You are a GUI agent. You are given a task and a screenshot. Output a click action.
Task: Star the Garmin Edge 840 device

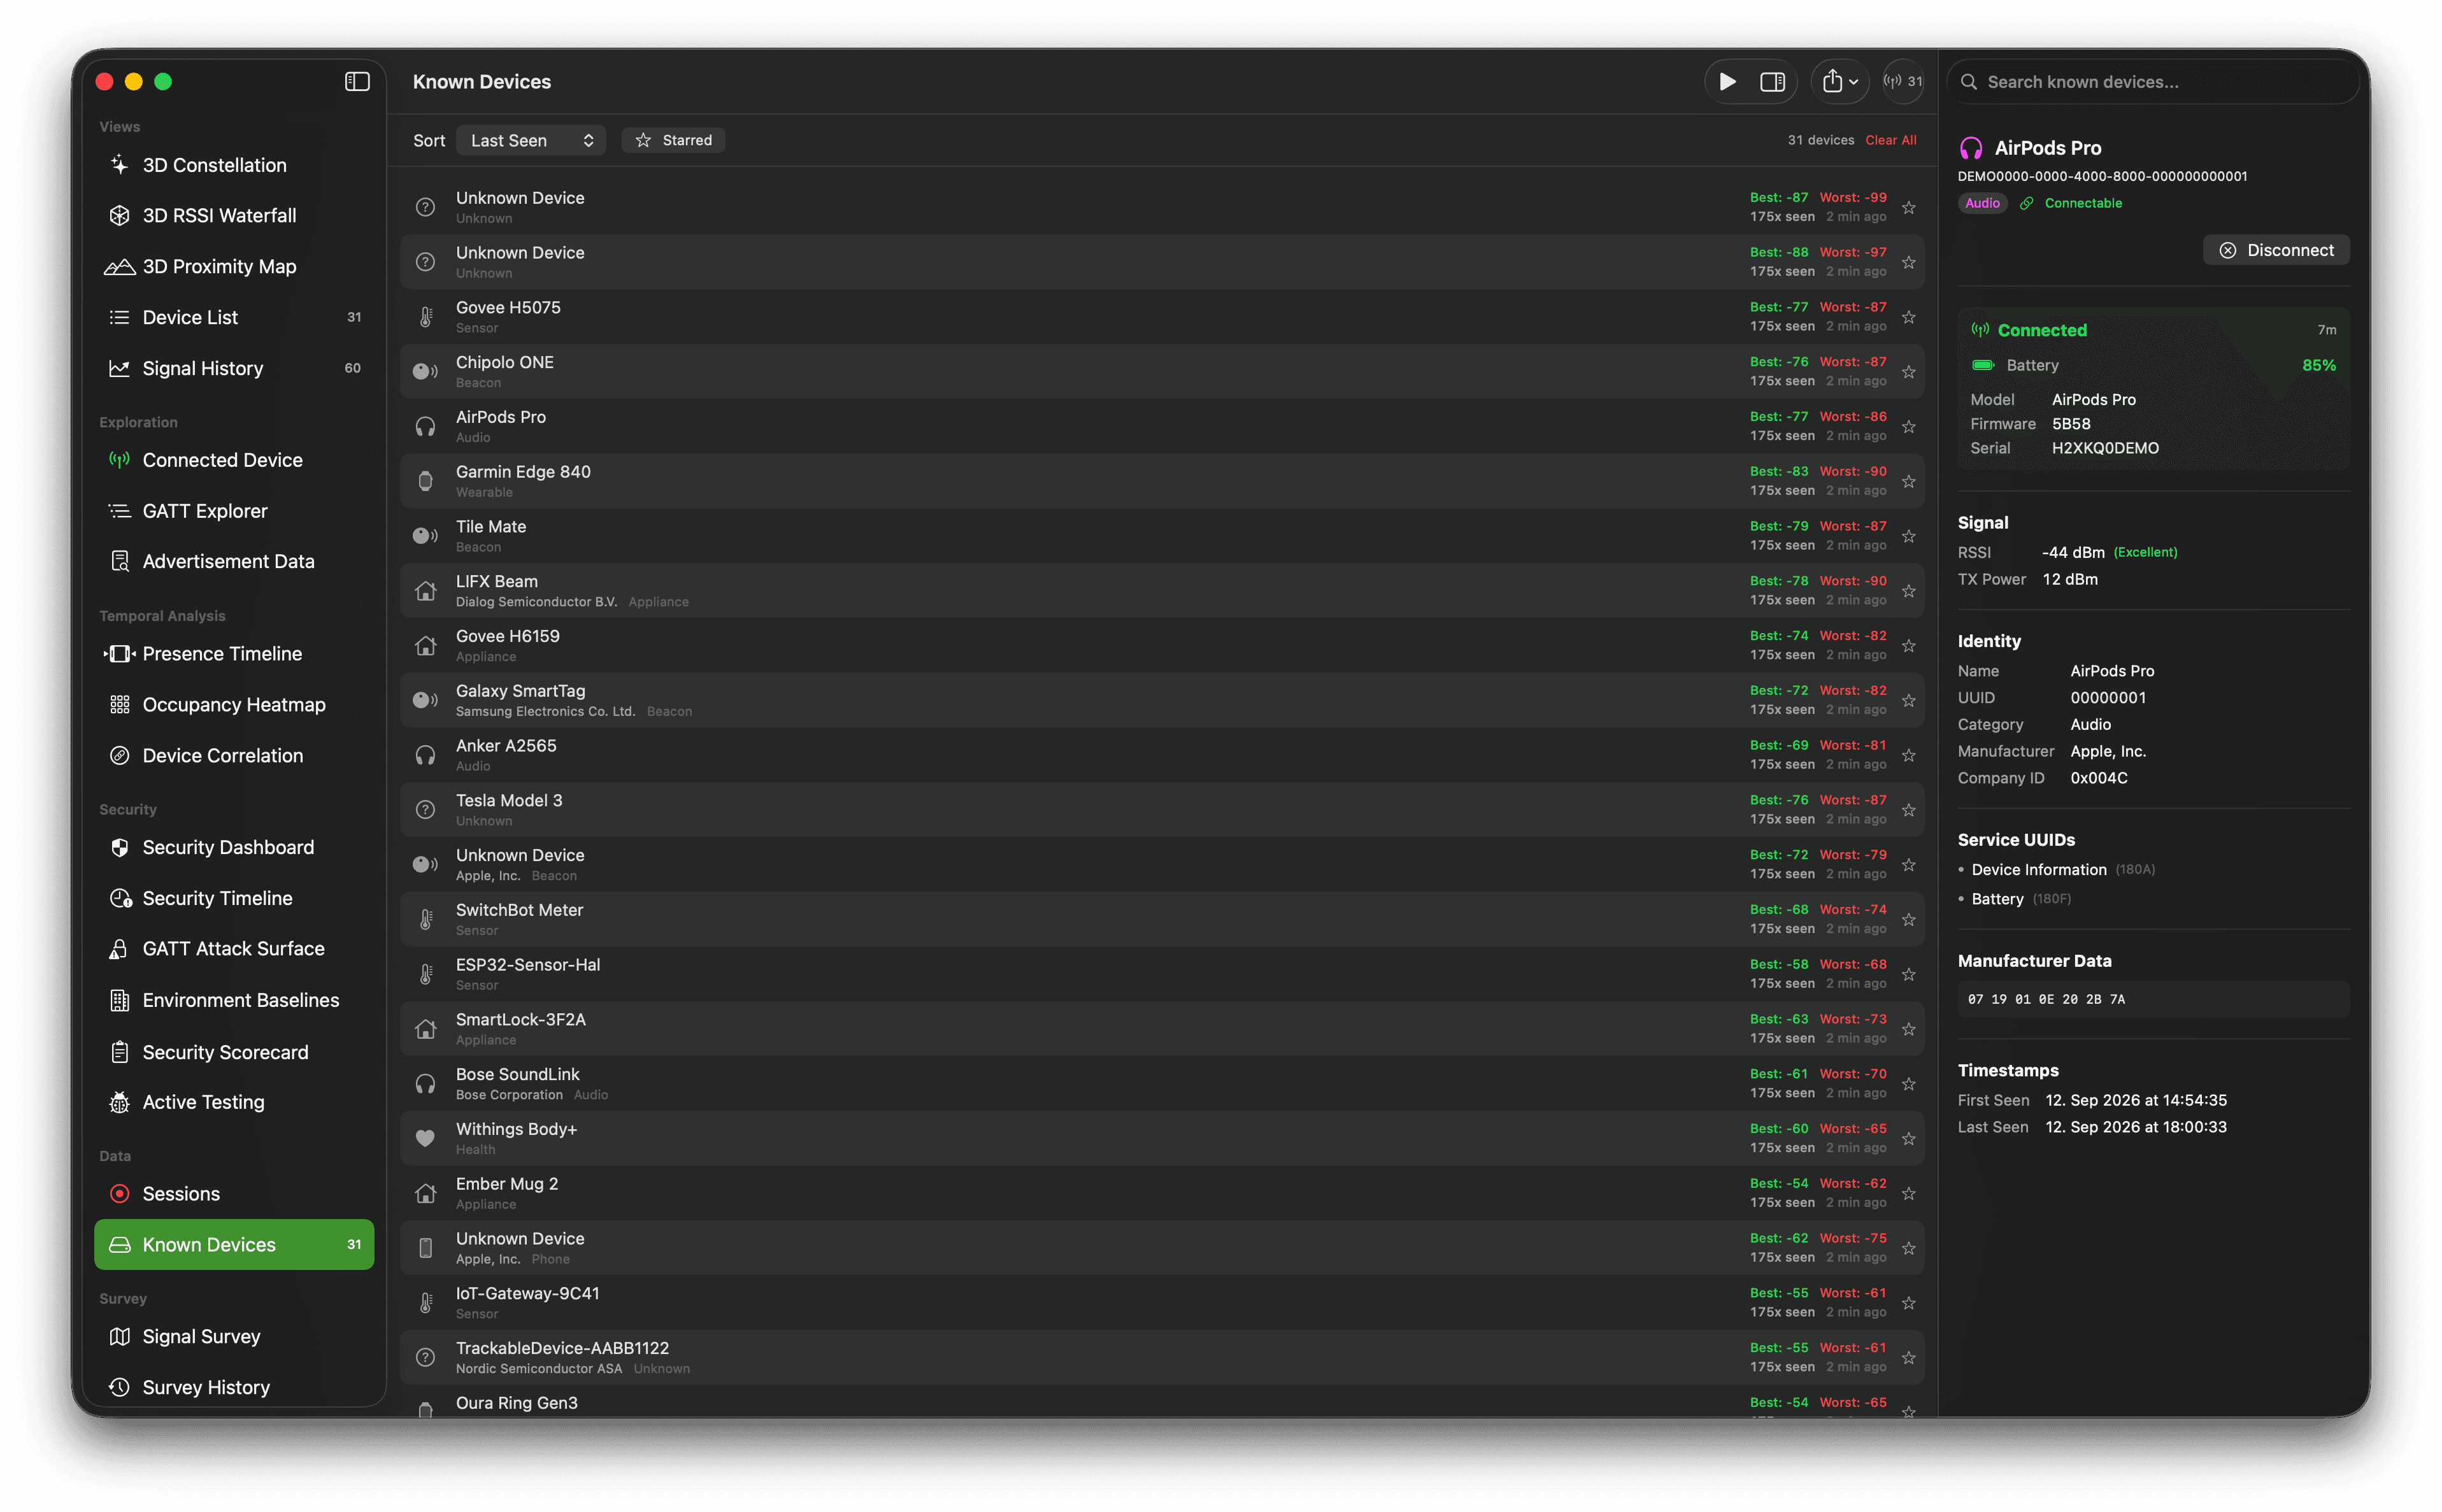(1909, 482)
